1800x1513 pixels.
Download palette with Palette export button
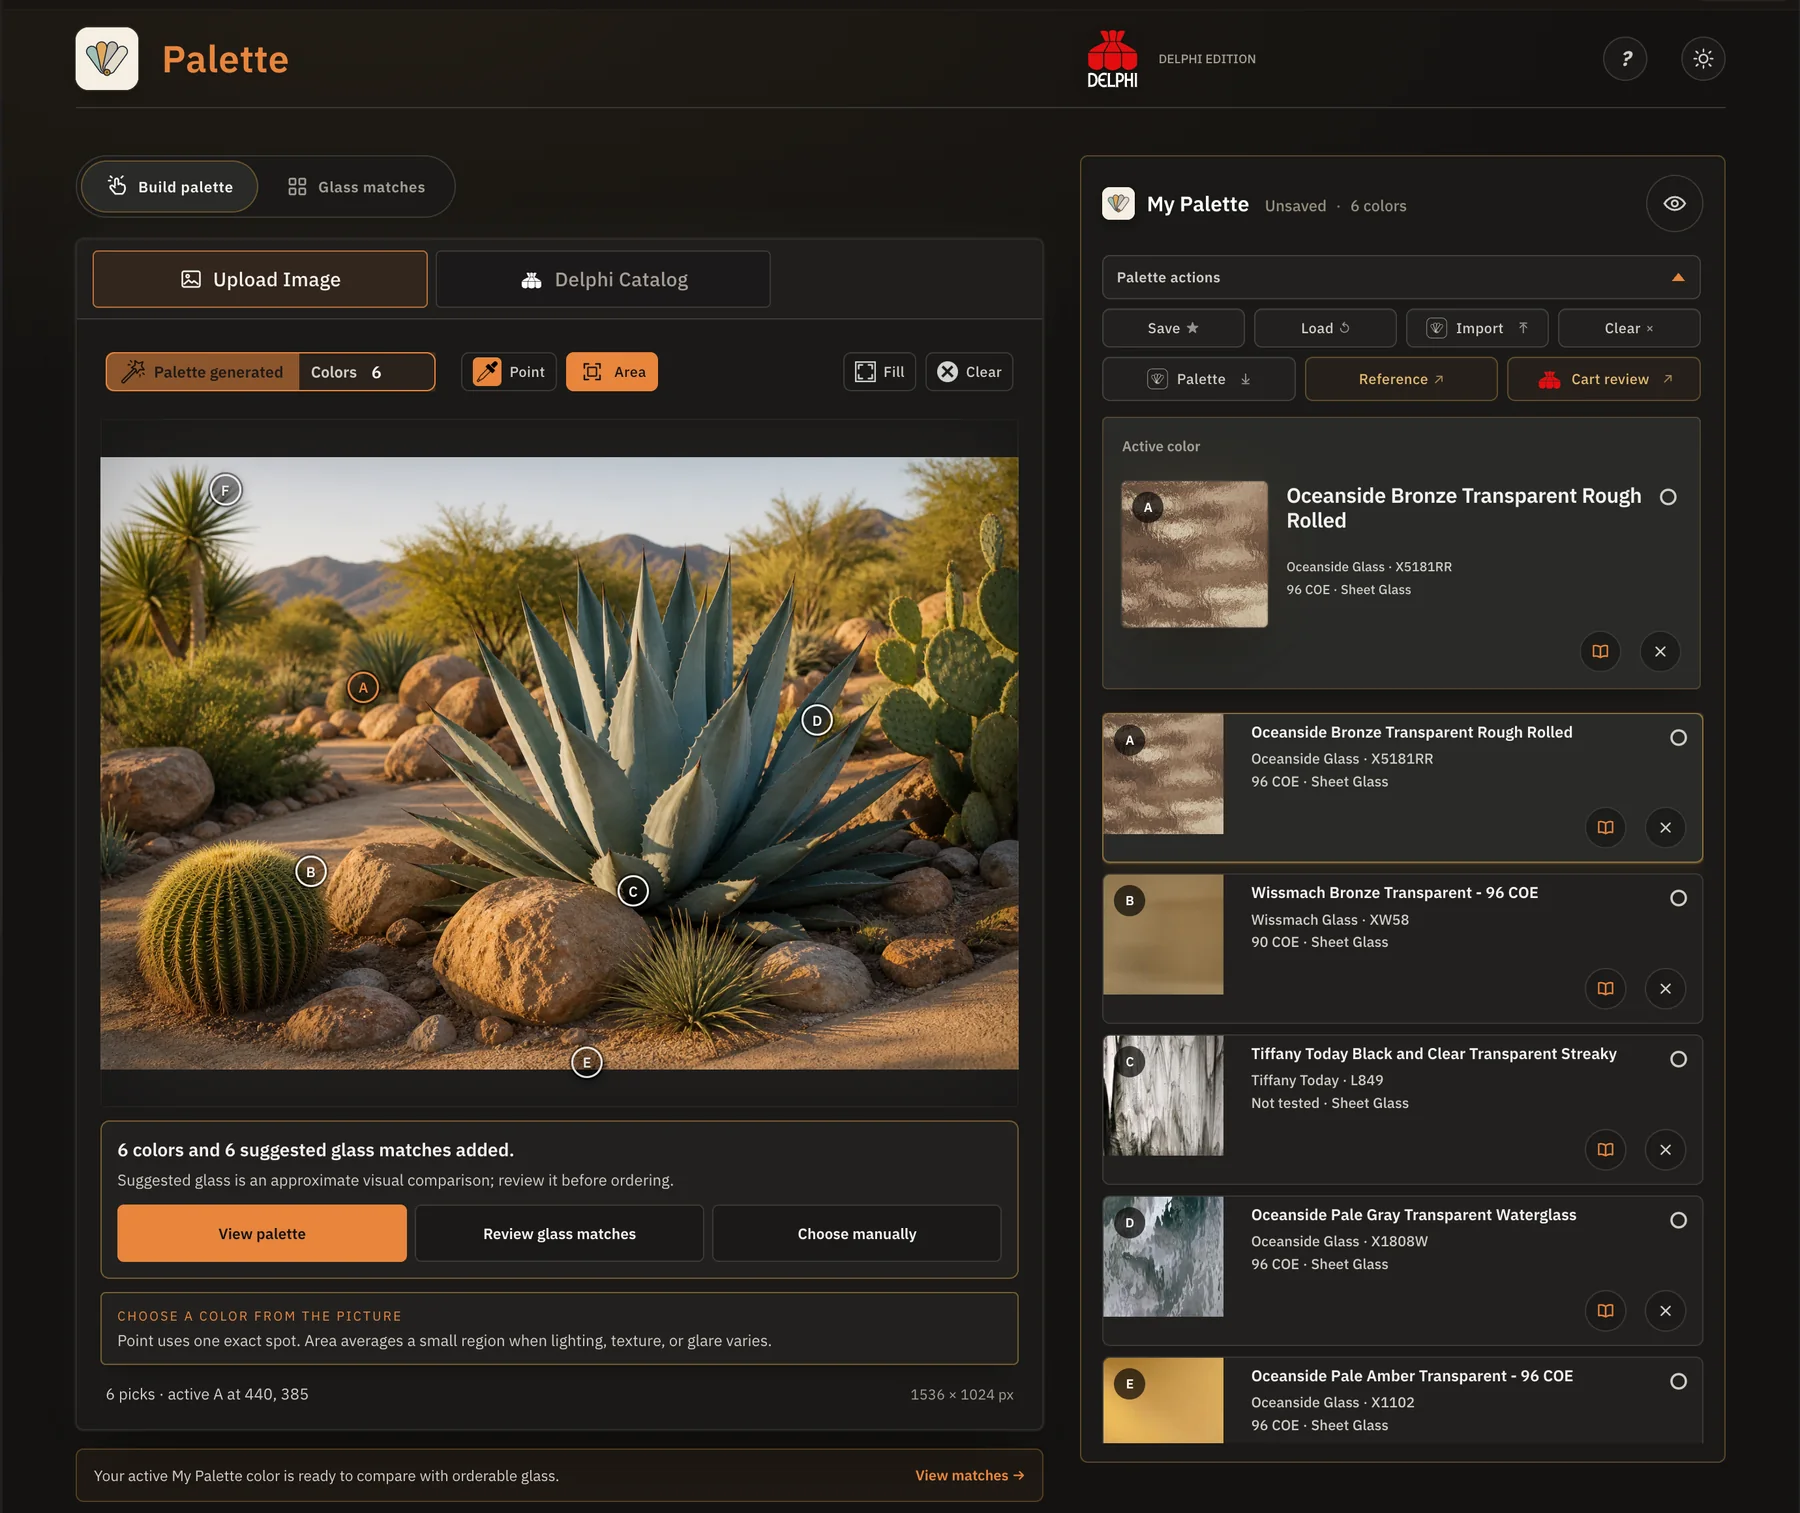click(1198, 379)
